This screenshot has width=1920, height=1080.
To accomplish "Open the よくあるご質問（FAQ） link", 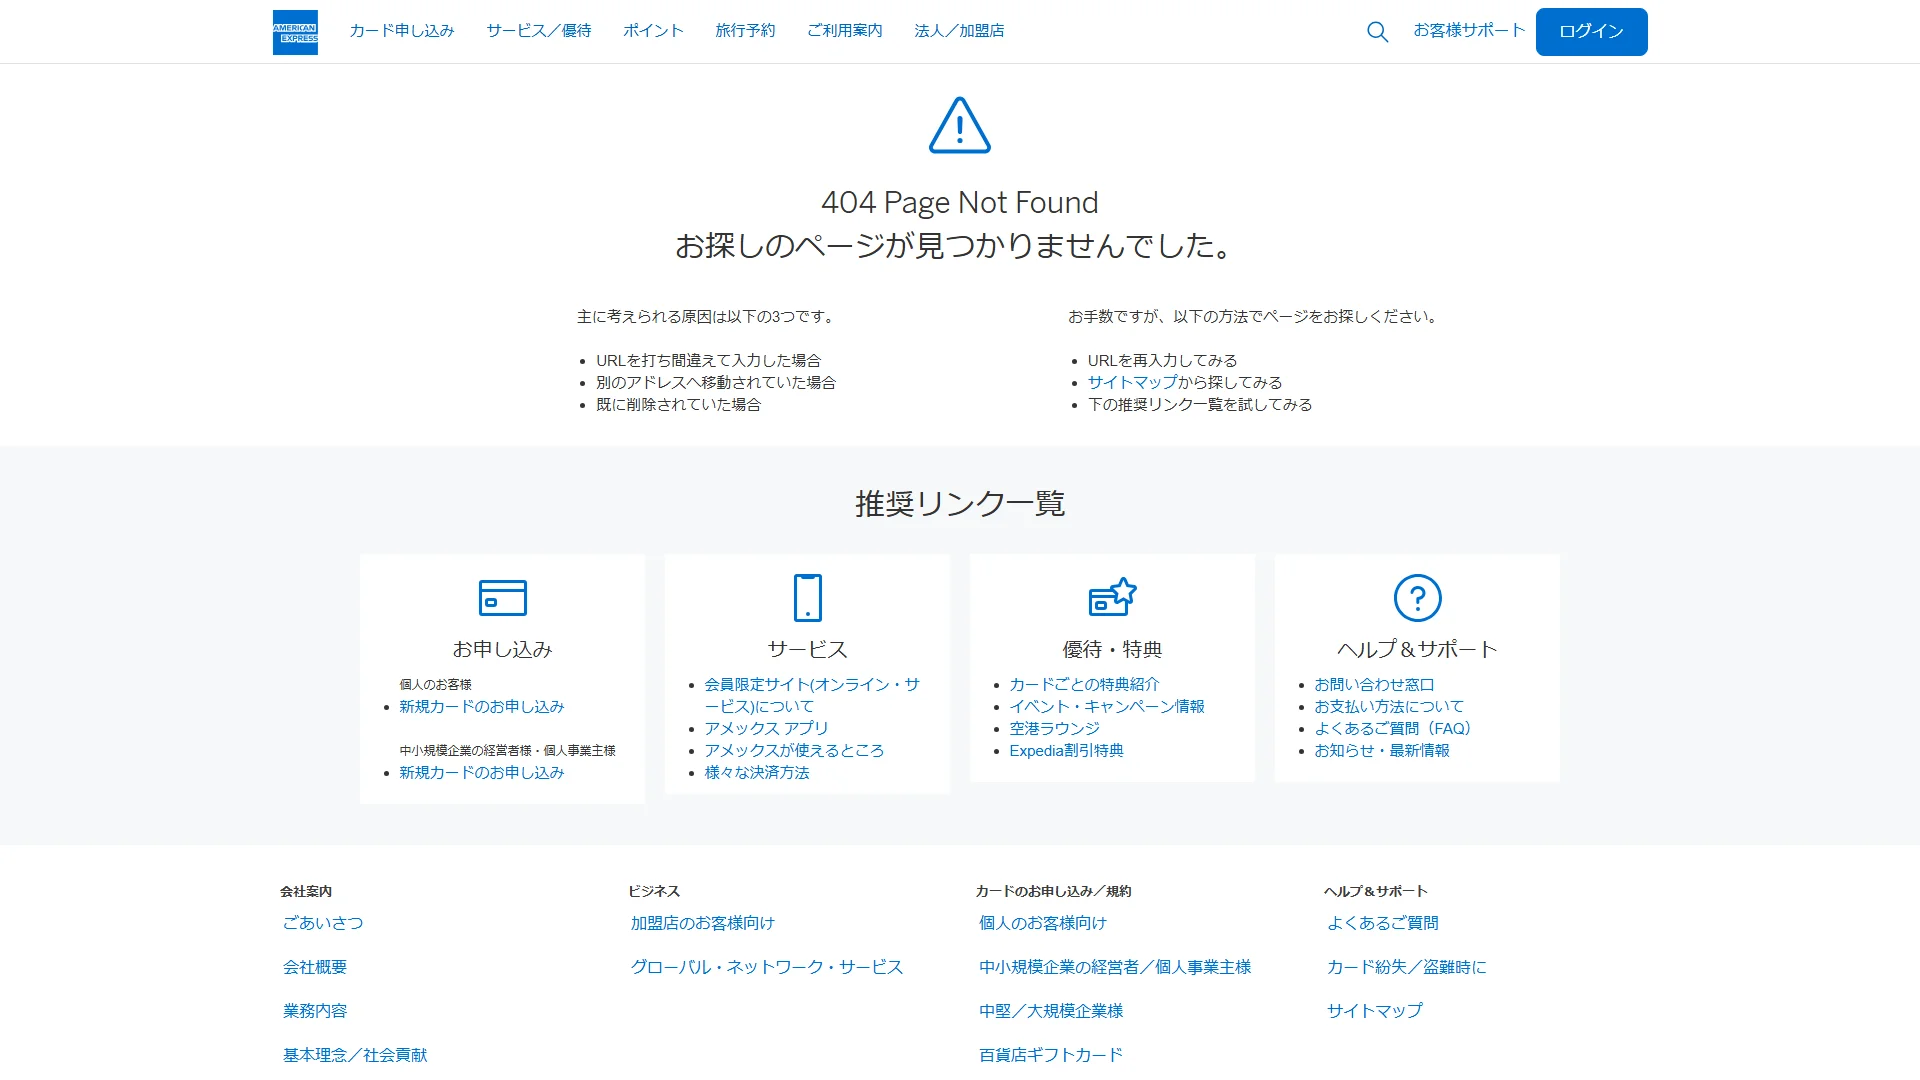I will [x=1393, y=729].
